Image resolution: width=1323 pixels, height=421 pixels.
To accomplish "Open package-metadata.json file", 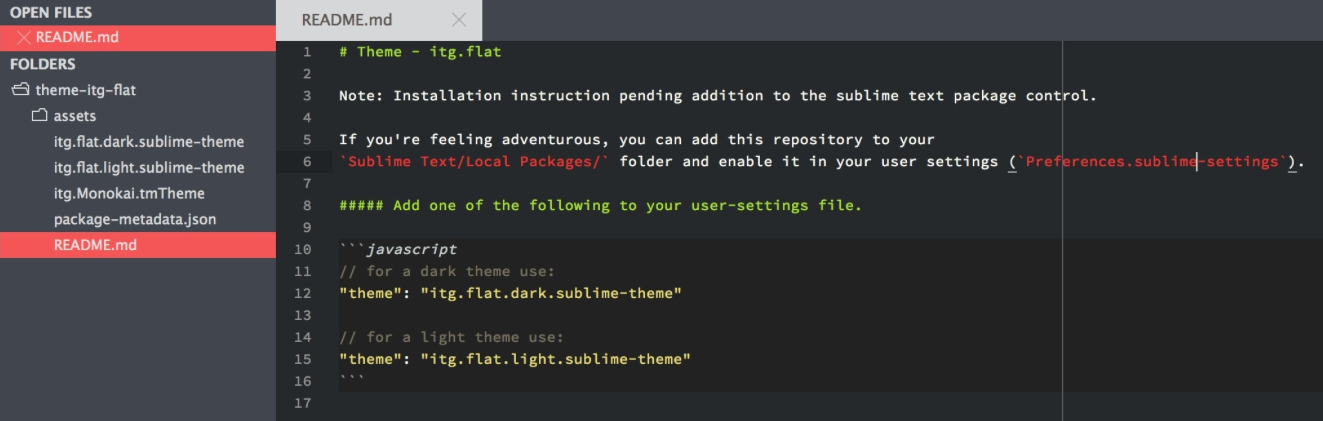I will point(135,219).
